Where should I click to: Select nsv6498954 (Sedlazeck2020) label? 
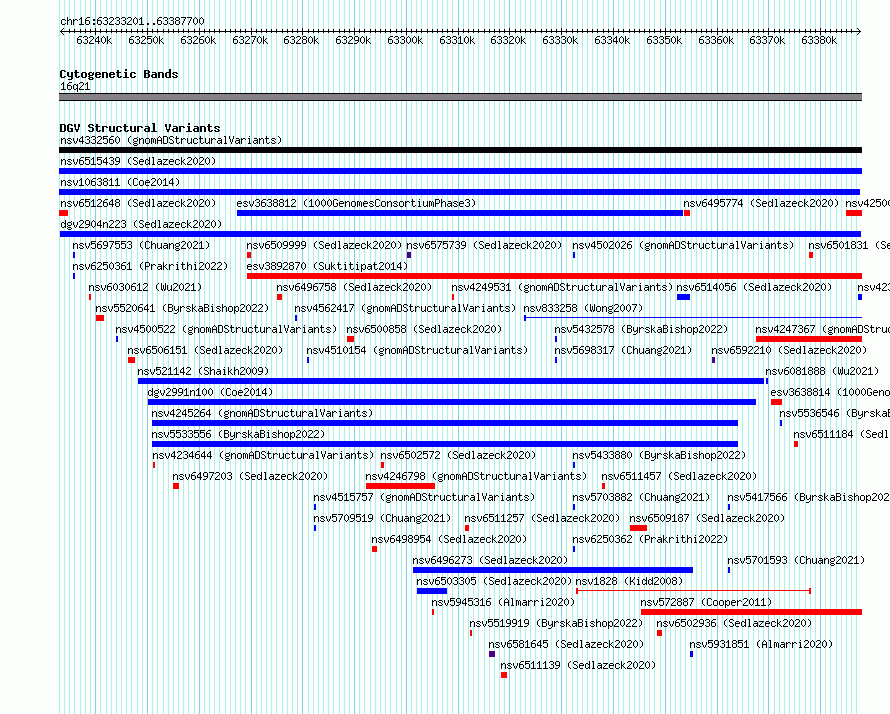449,539
